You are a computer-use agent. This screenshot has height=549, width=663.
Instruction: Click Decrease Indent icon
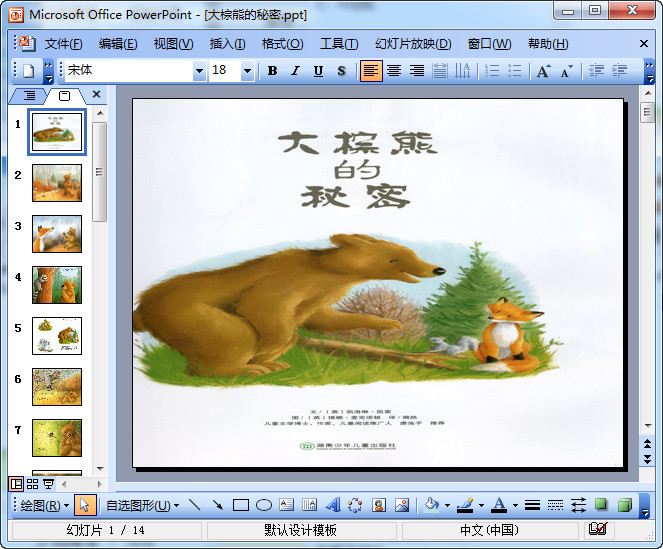(x=596, y=71)
